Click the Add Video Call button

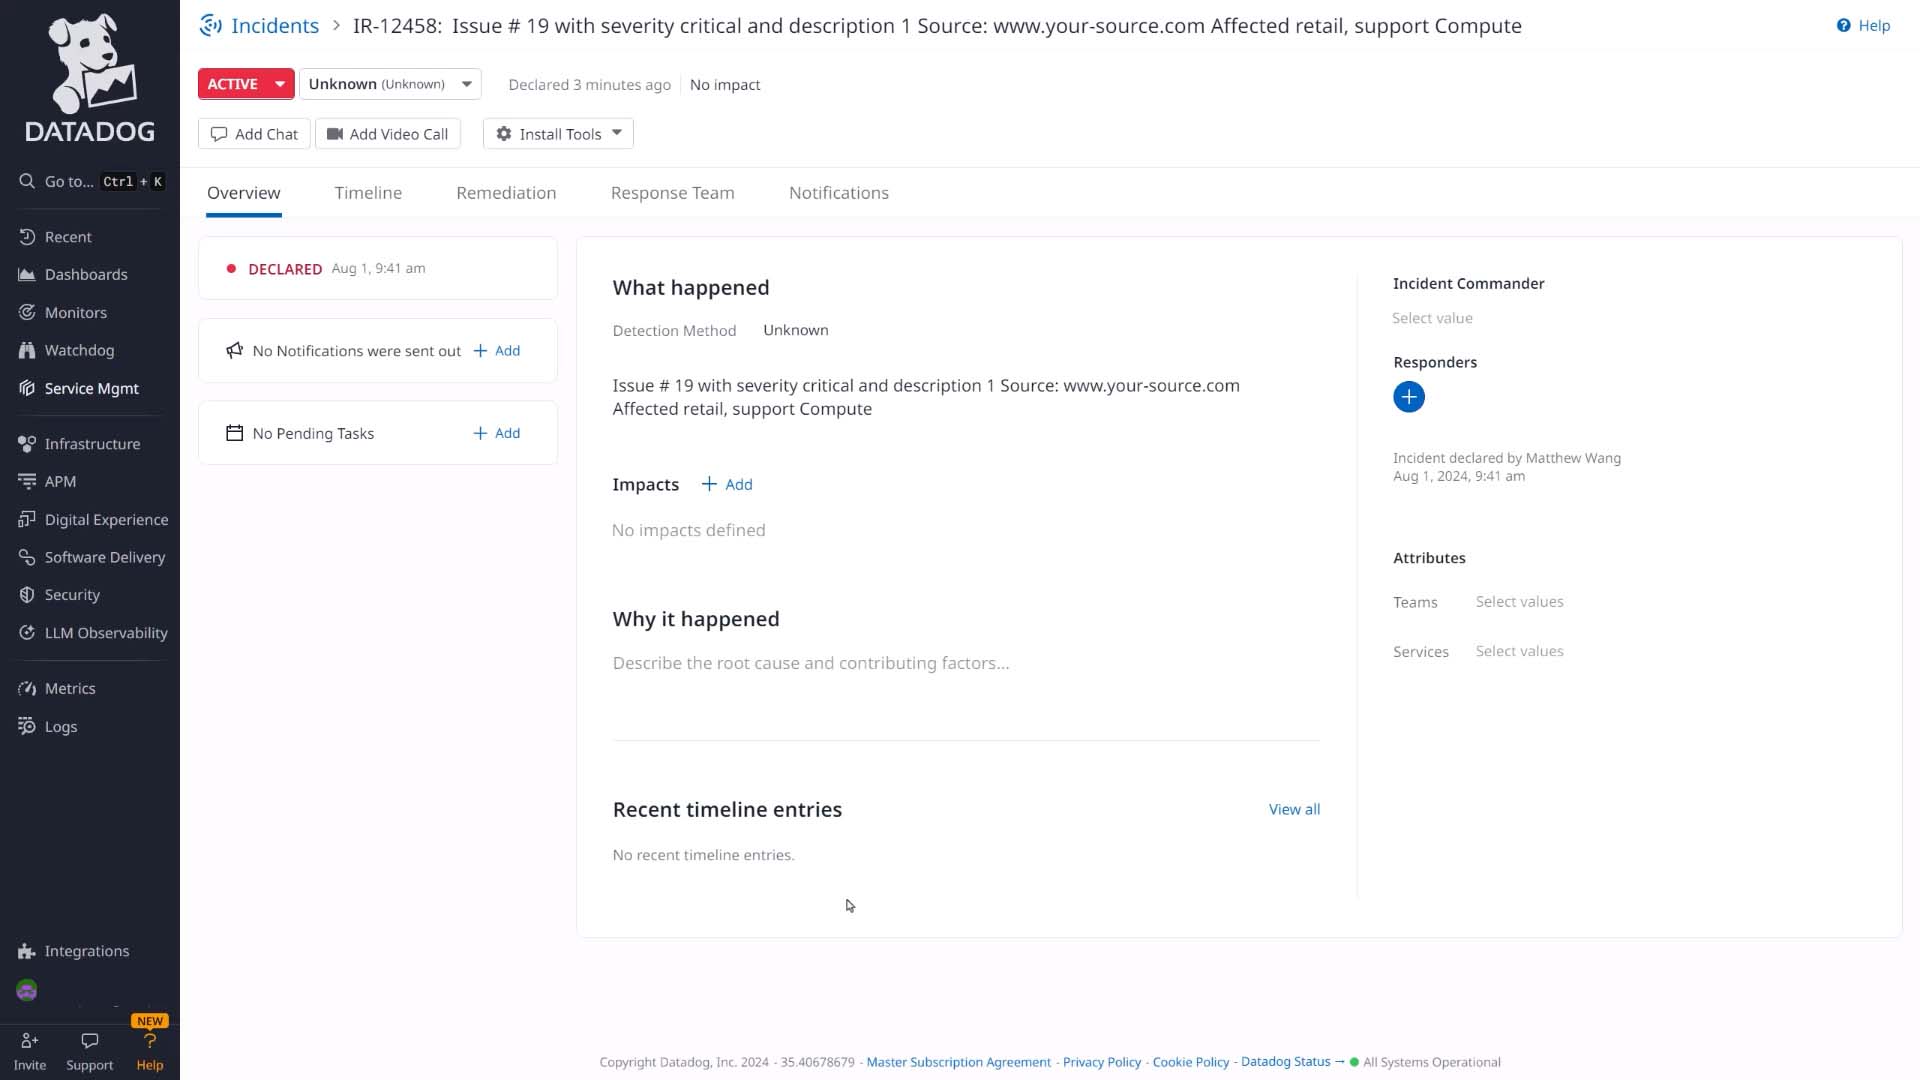coord(388,134)
